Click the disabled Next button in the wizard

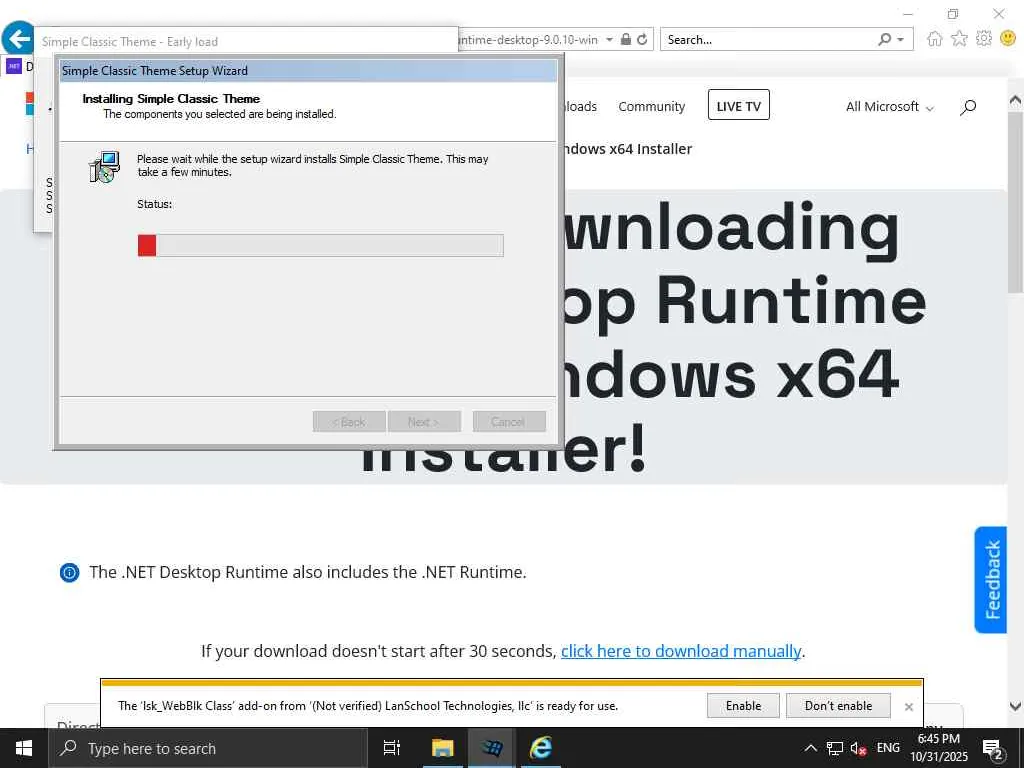coord(424,422)
